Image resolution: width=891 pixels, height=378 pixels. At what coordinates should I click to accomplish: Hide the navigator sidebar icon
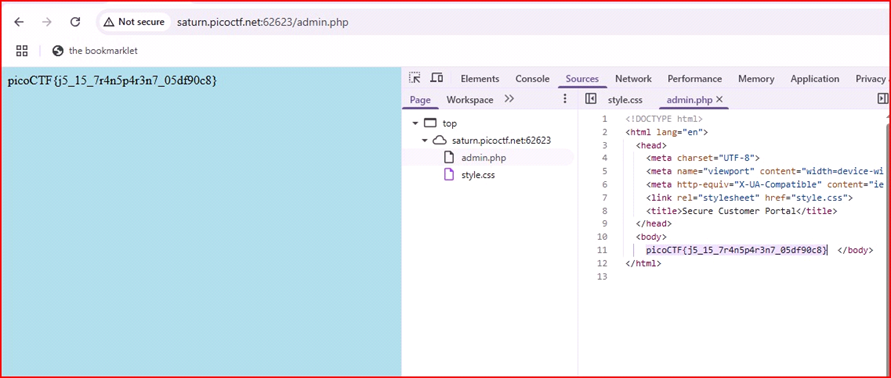pyautogui.click(x=590, y=99)
